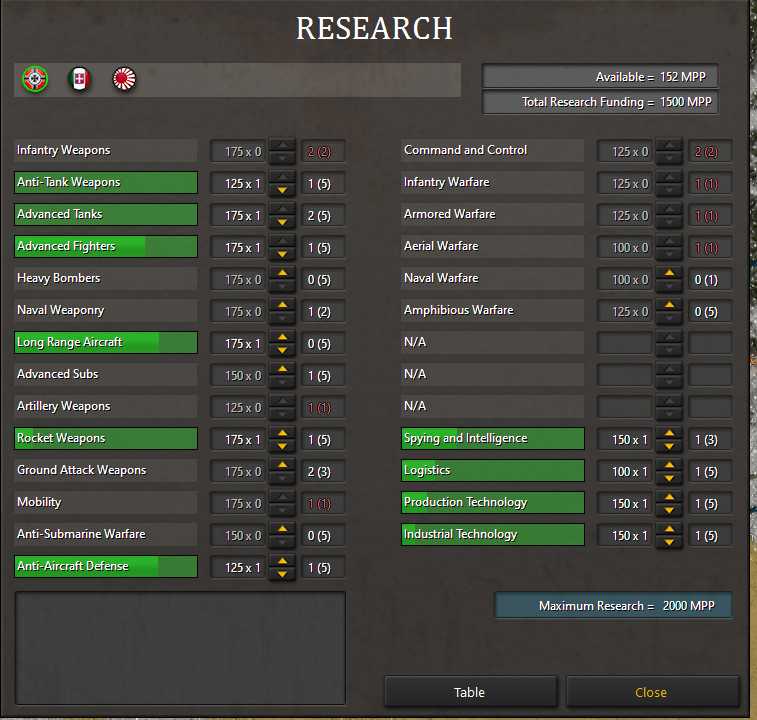Click the Available = 152 MPP field
The width and height of the screenshot is (757, 720).
(x=600, y=77)
